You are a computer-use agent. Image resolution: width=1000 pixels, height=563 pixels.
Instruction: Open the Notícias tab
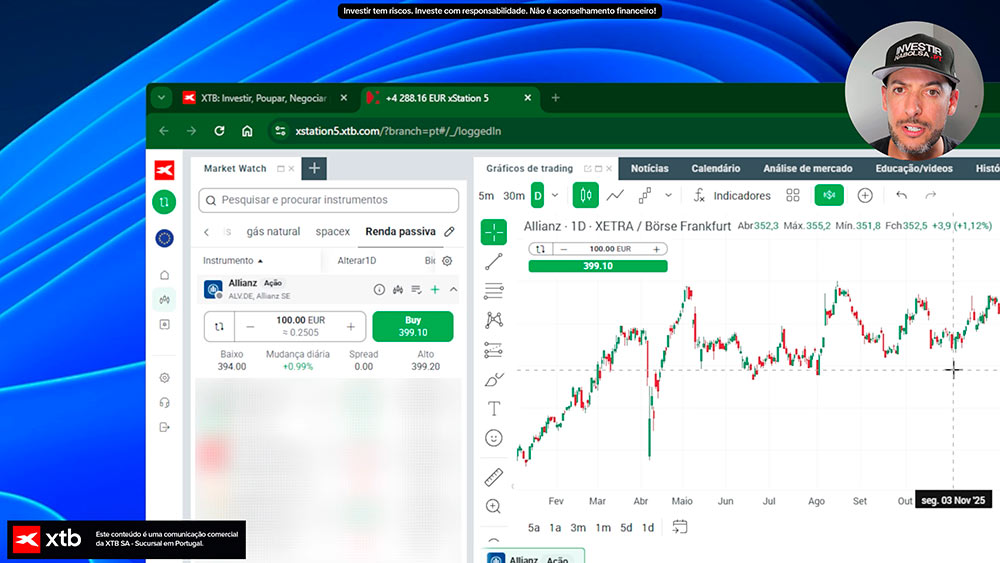click(x=650, y=168)
